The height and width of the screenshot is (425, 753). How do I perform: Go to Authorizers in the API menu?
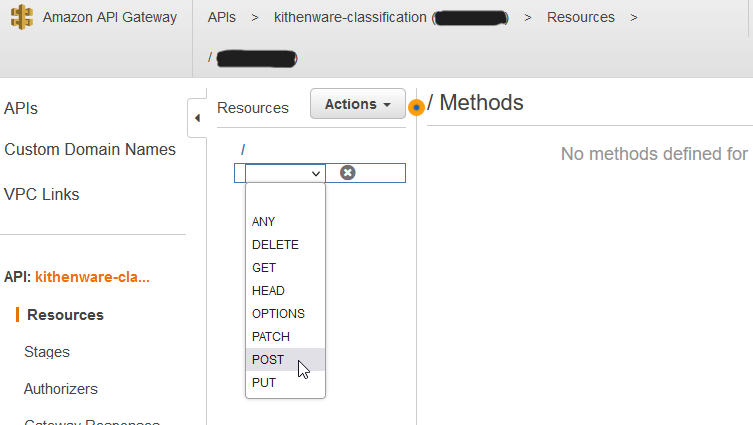(61, 389)
